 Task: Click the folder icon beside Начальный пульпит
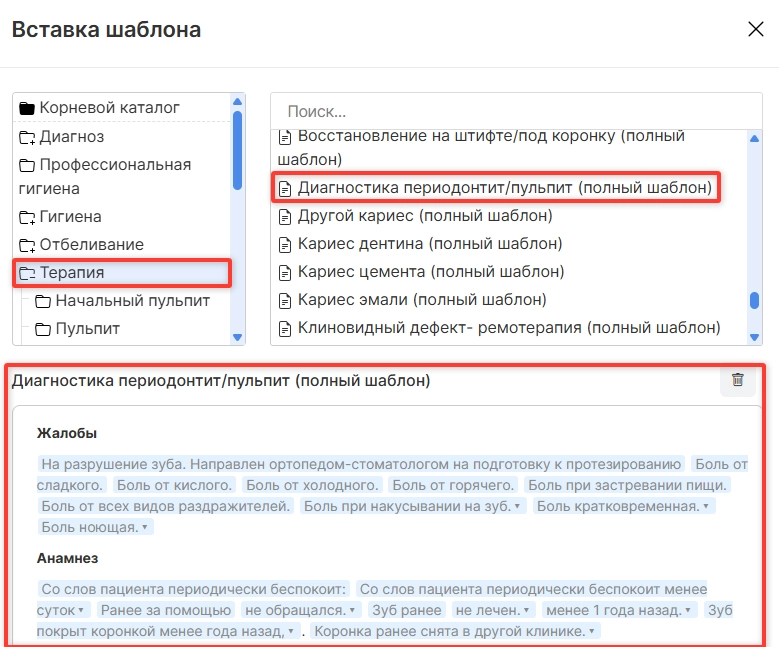tap(42, 301)
